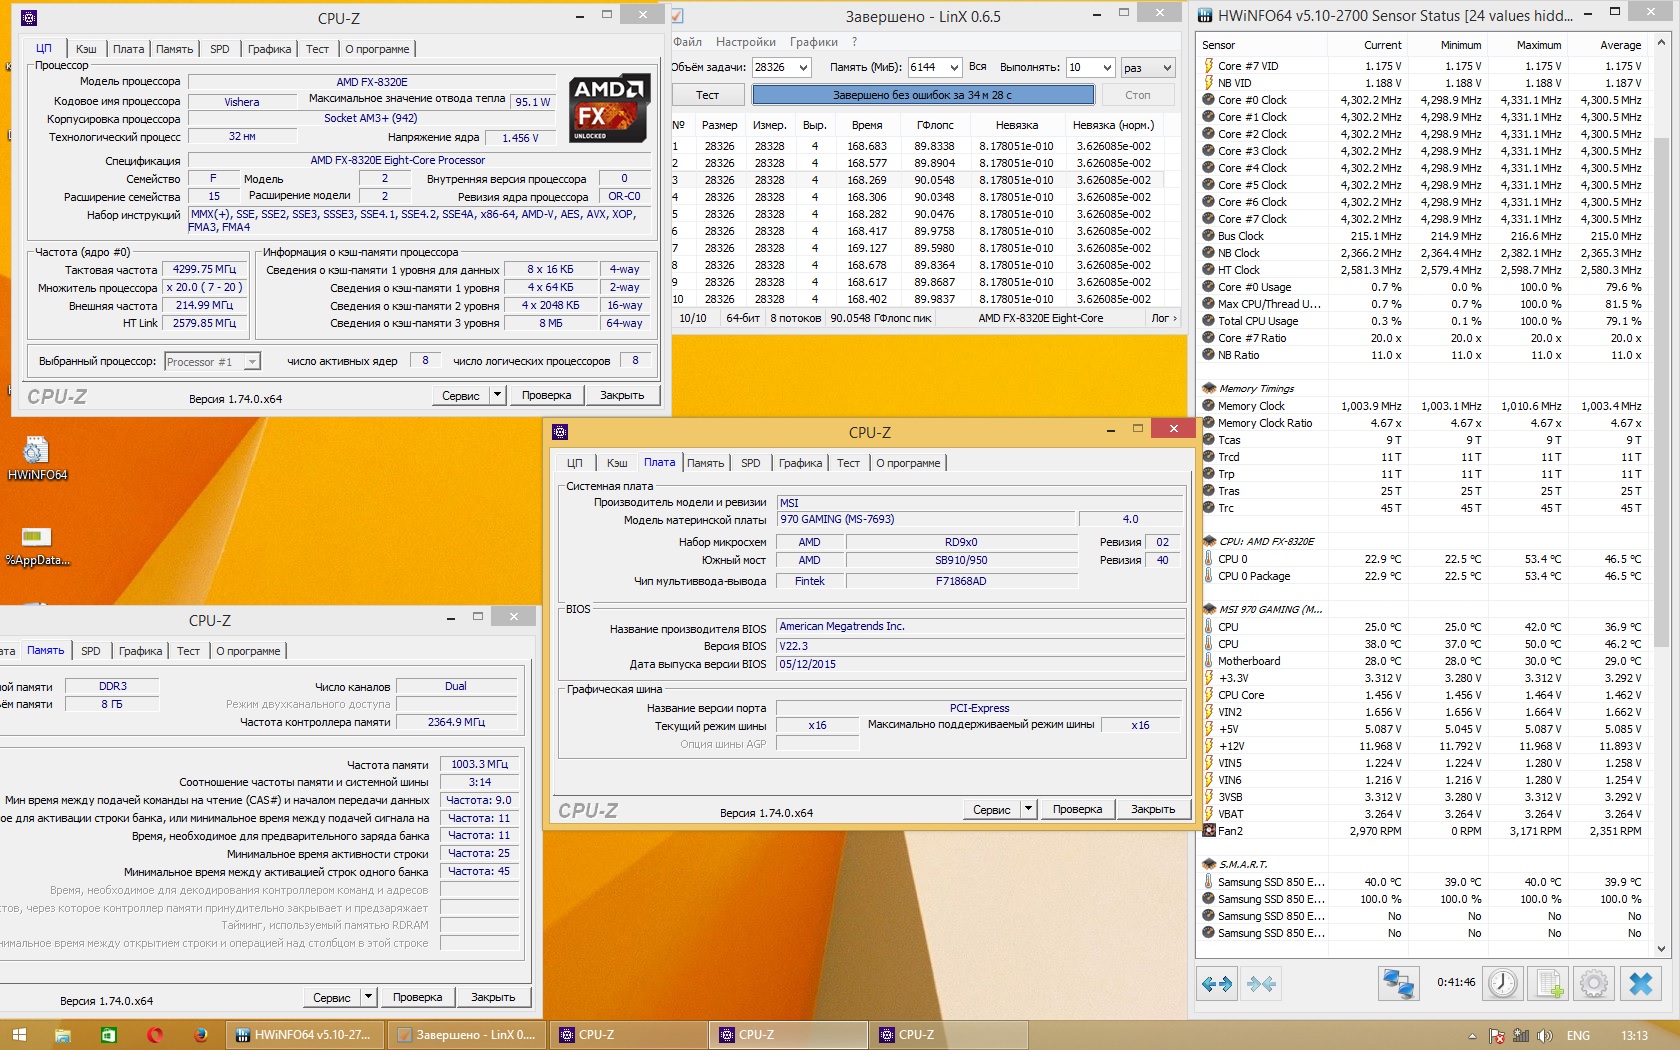Click CPU-Z processor window title-bar chip icon

tap(29, 18)
